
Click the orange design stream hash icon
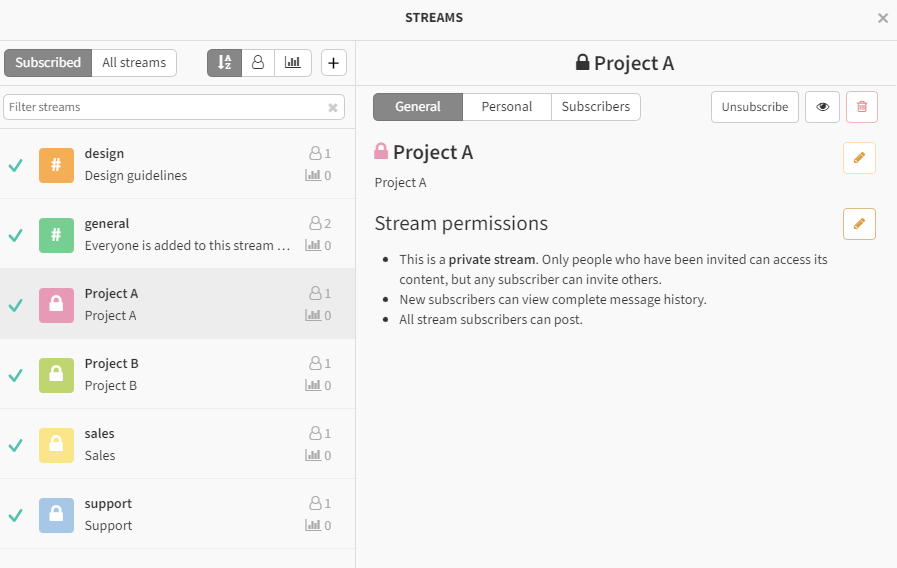point(56,165)
